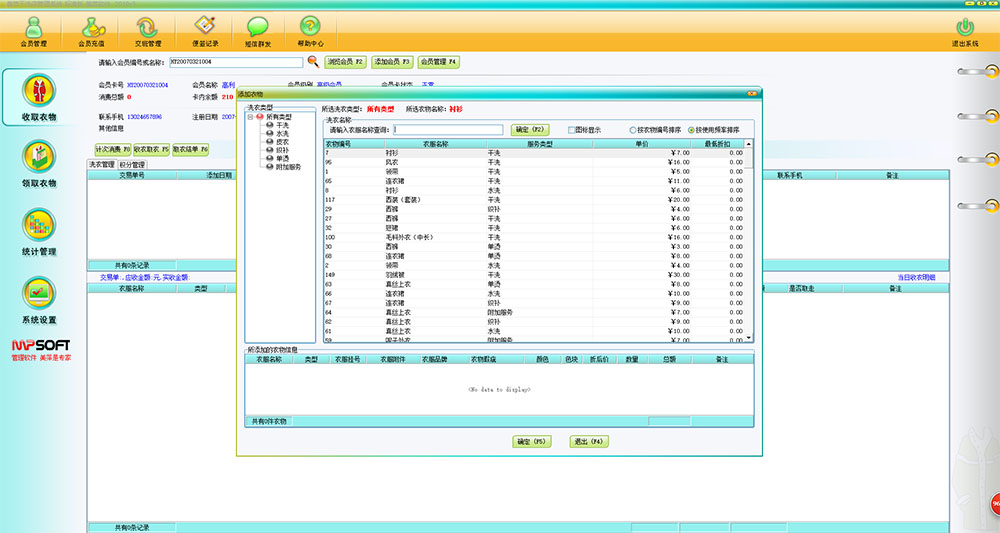Click the 退出系统 power icon
The width and height of the screenshot is (1000, 533).
965,31
